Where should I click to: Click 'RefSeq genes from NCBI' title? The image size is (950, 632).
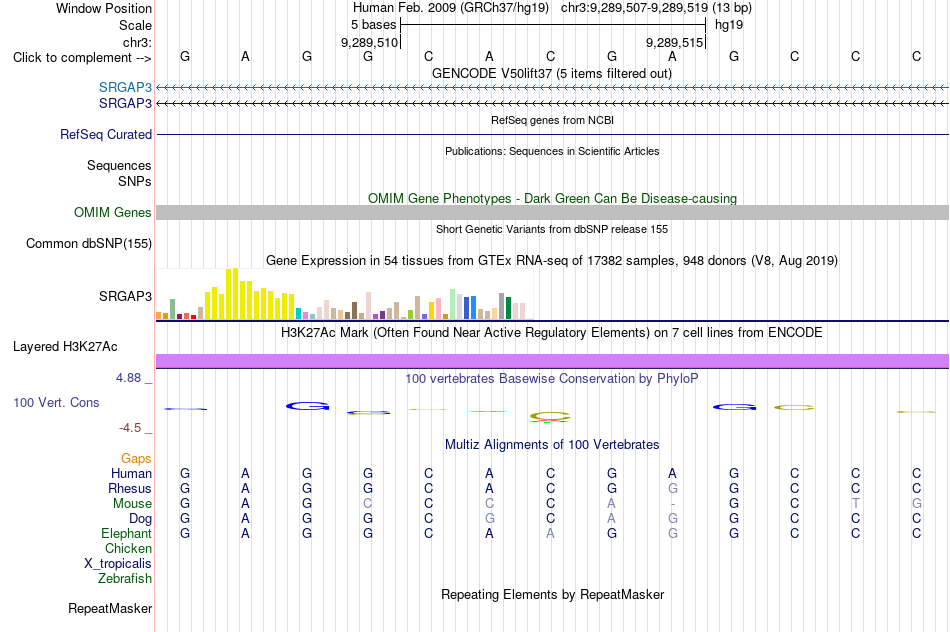pyautogui.click(x=553, y=120)
